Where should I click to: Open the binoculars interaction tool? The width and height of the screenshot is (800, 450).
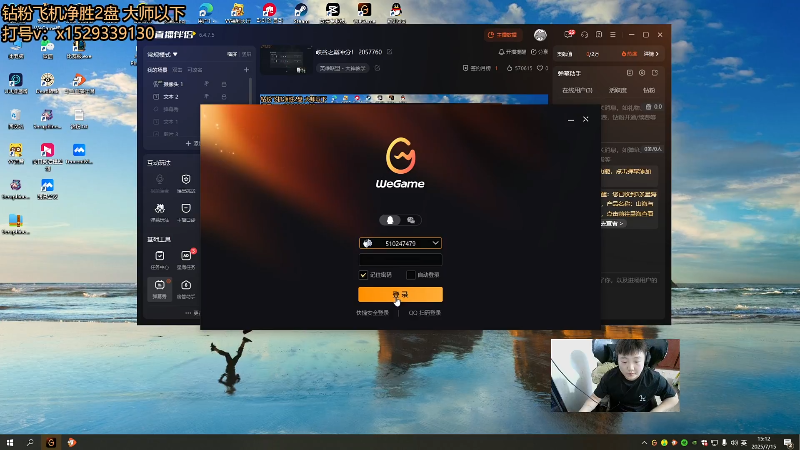click(160, 212)
